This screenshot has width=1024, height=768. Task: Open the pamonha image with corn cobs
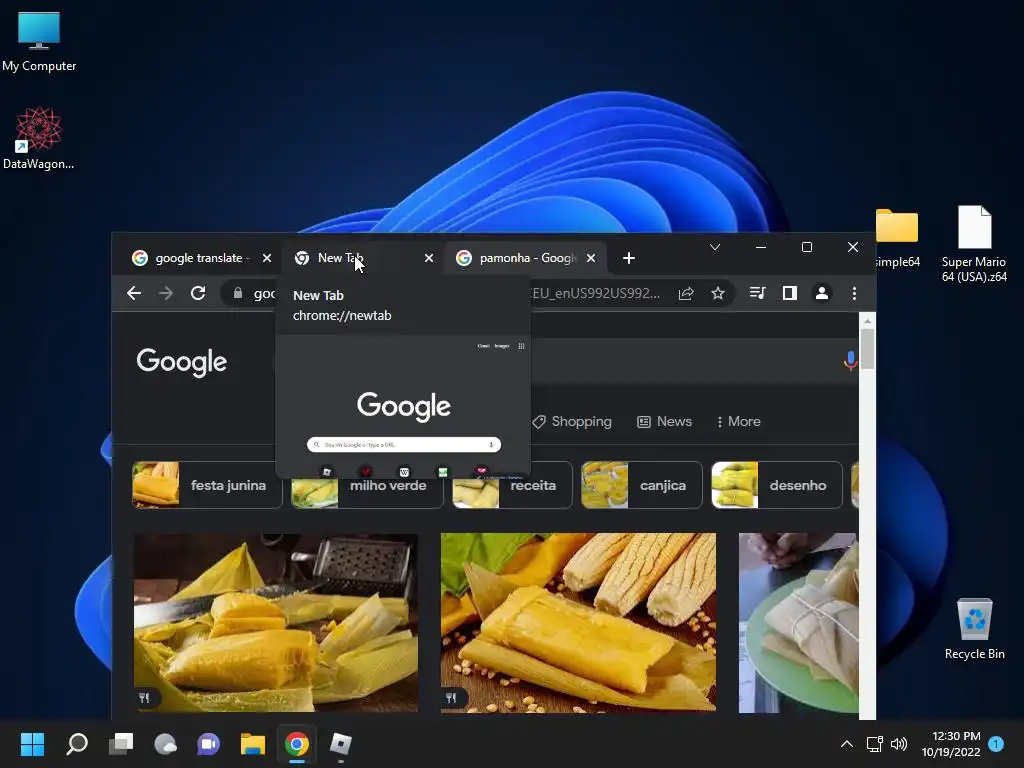578,623
